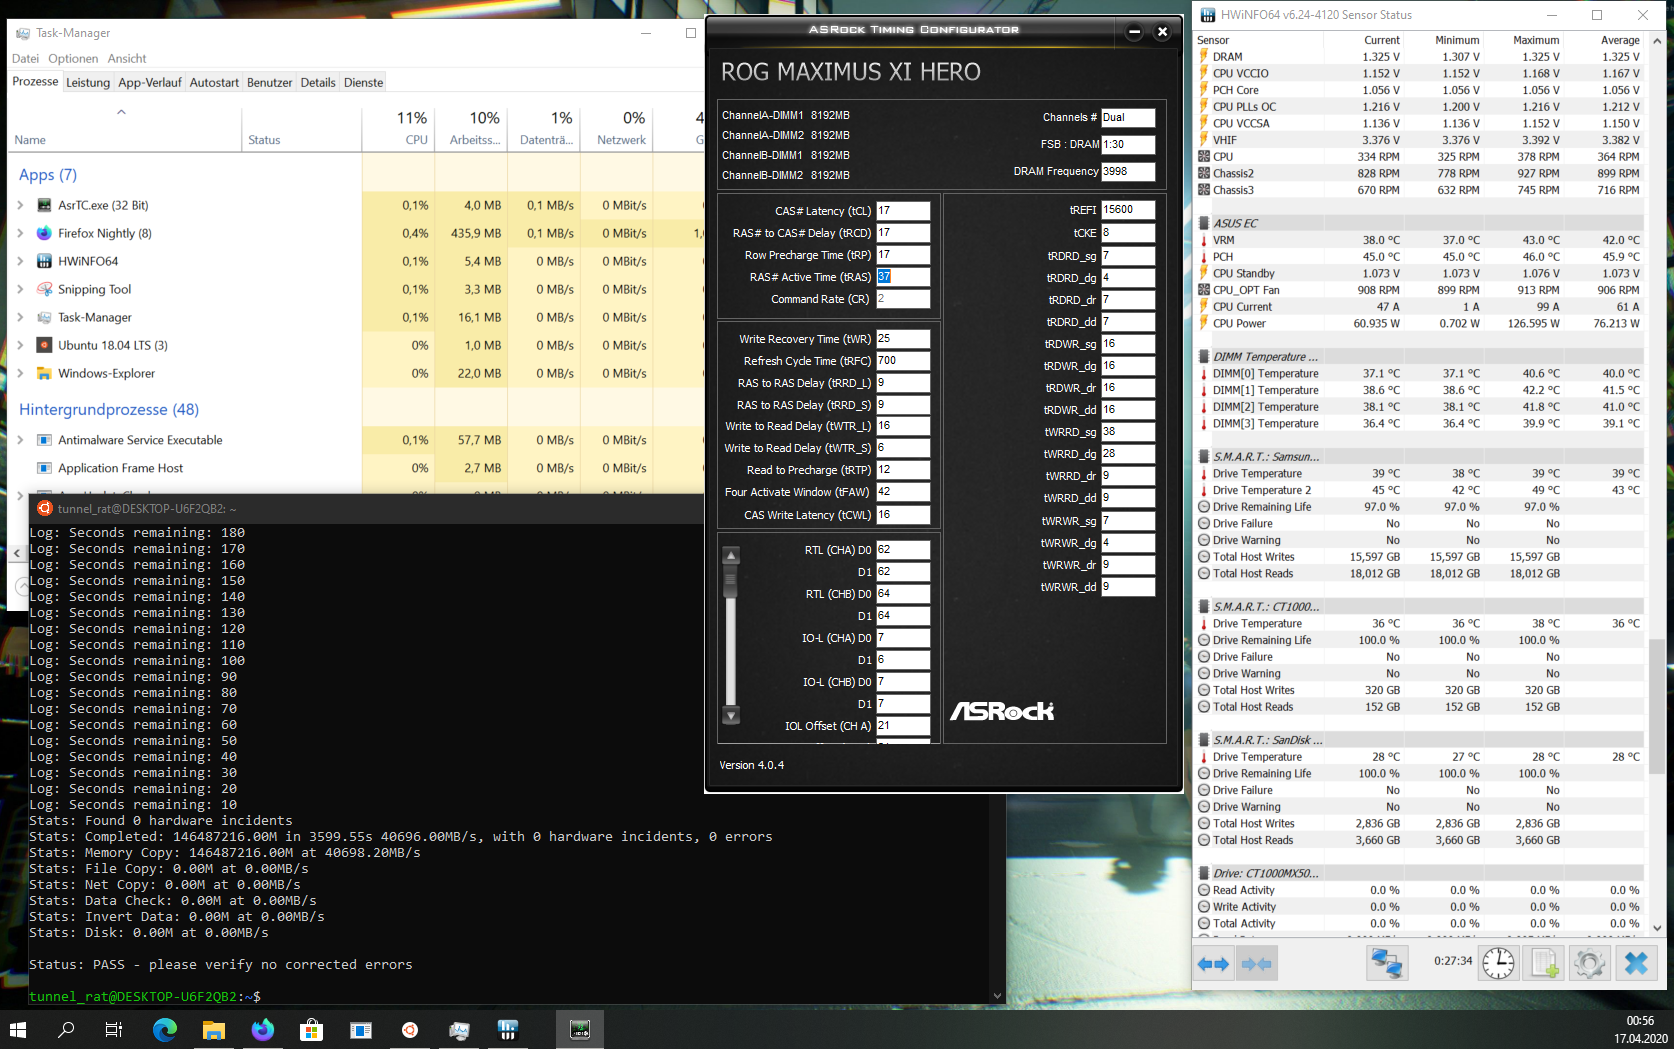This screenshot has height=1049, width=1674.
Task: Expand the Antimalware Service Executable process
Action: coord(20,440)
